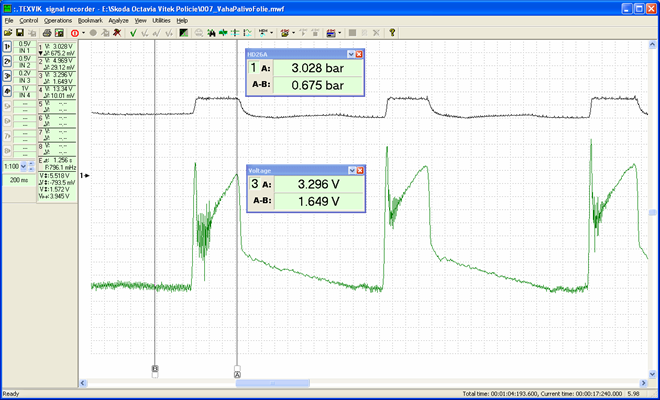Viewport: 660px width, 400px height.
Task: Click the binoculars search icon
Action: [211, 33]
